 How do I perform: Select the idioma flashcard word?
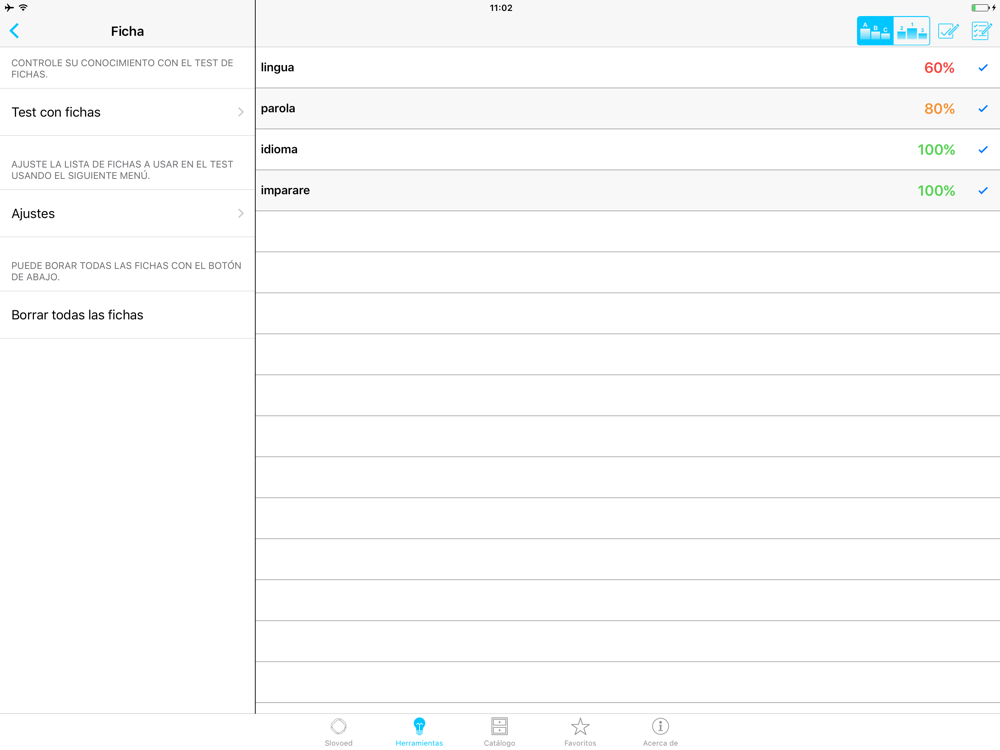279,149
